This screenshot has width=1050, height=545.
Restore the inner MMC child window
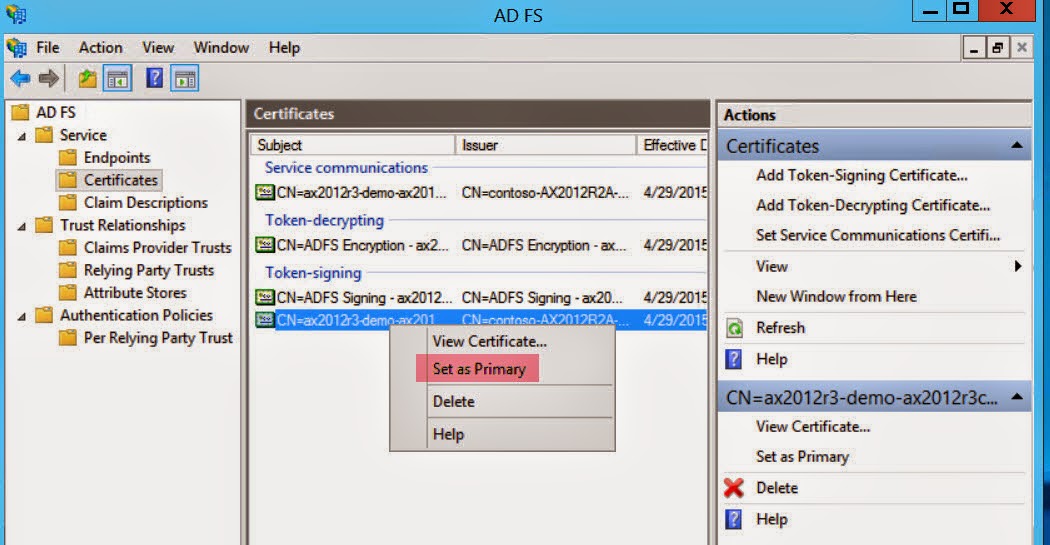(998, 48)
